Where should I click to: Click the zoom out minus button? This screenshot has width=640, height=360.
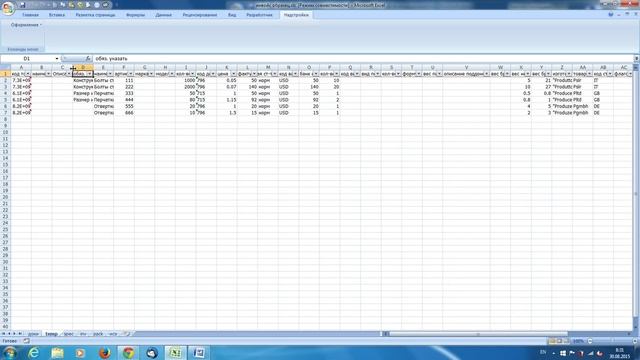[x=590, y=341]
